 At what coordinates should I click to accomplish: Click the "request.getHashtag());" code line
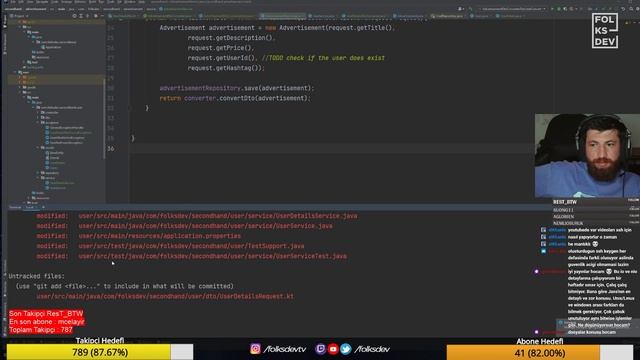pos(226,68)
